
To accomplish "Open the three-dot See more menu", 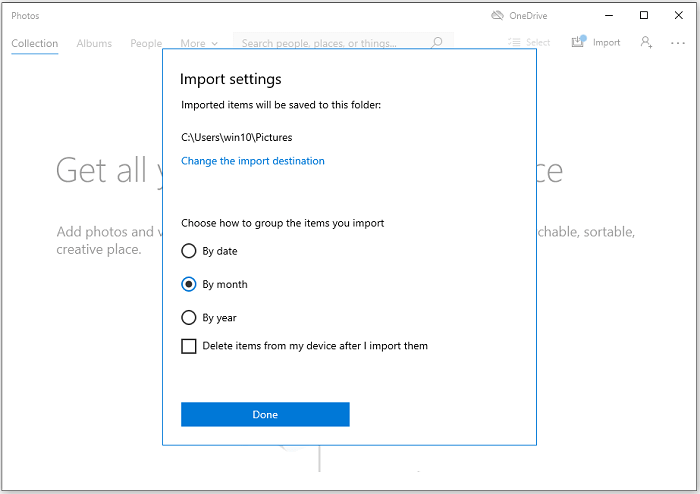I will click(680, 42).
